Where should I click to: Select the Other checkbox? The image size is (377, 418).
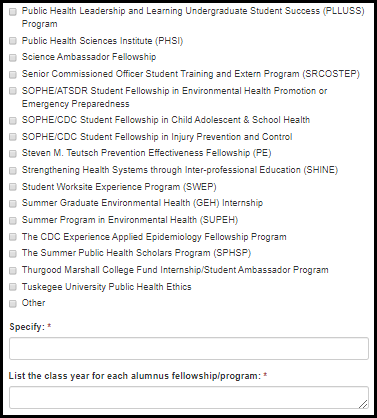(x=13, y=304)
